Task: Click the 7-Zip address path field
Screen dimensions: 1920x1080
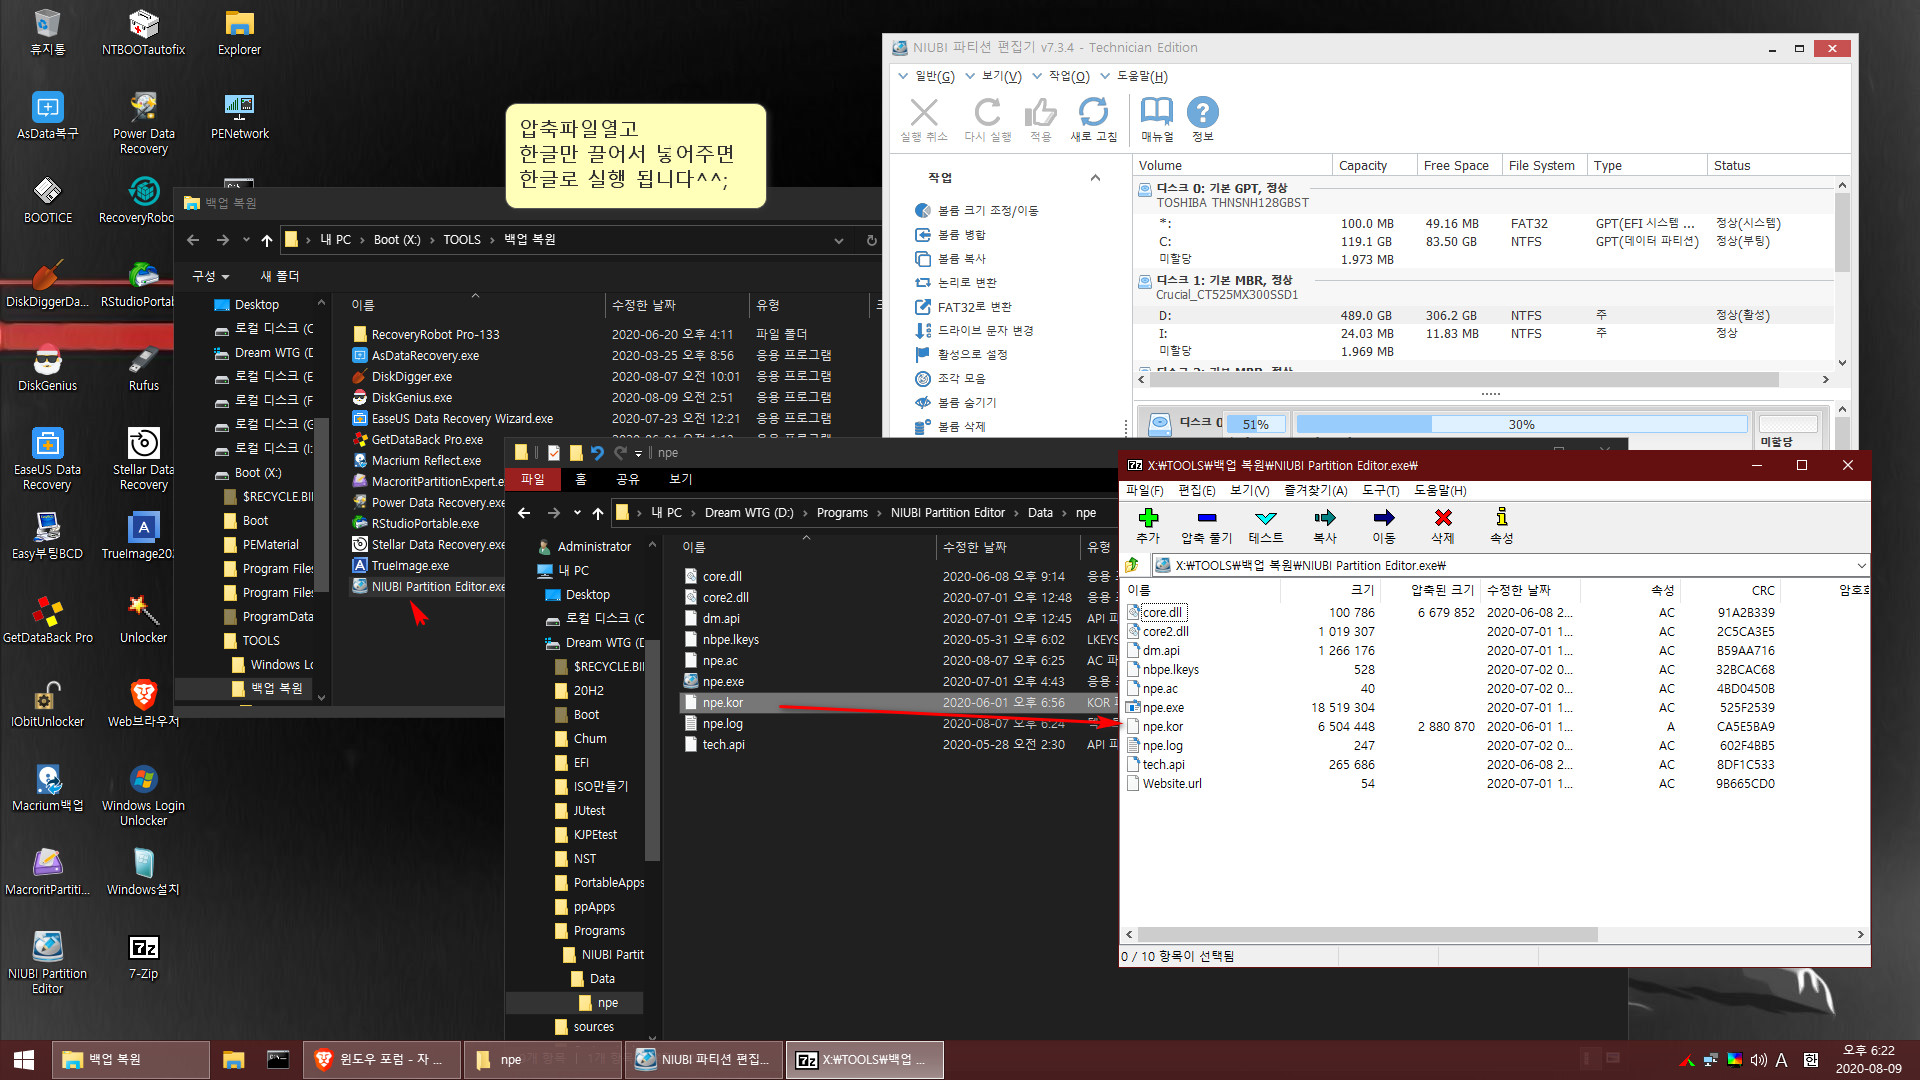Action: (x=1510, y=565)
